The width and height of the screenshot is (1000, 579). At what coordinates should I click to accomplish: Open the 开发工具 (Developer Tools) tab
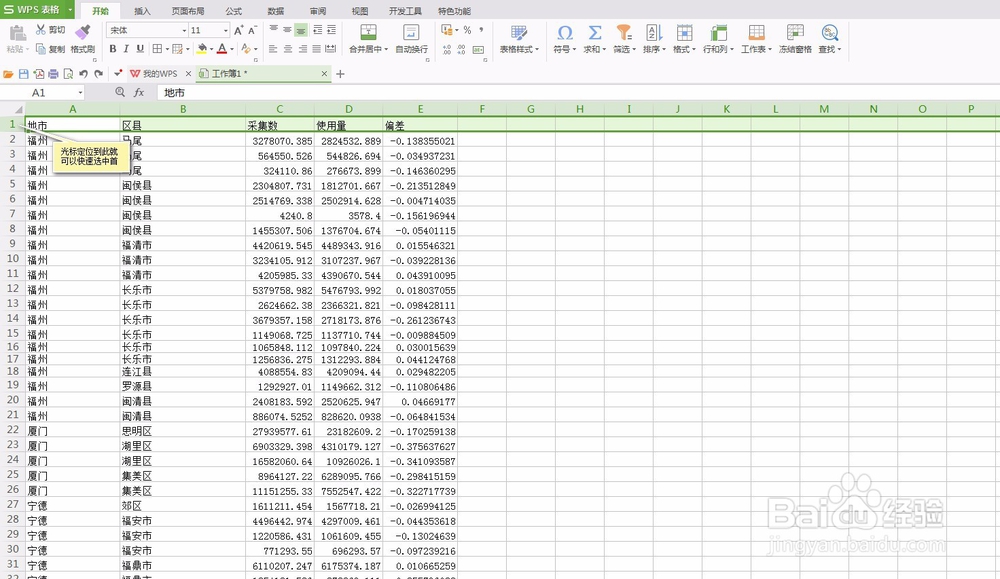coord(405,11)
